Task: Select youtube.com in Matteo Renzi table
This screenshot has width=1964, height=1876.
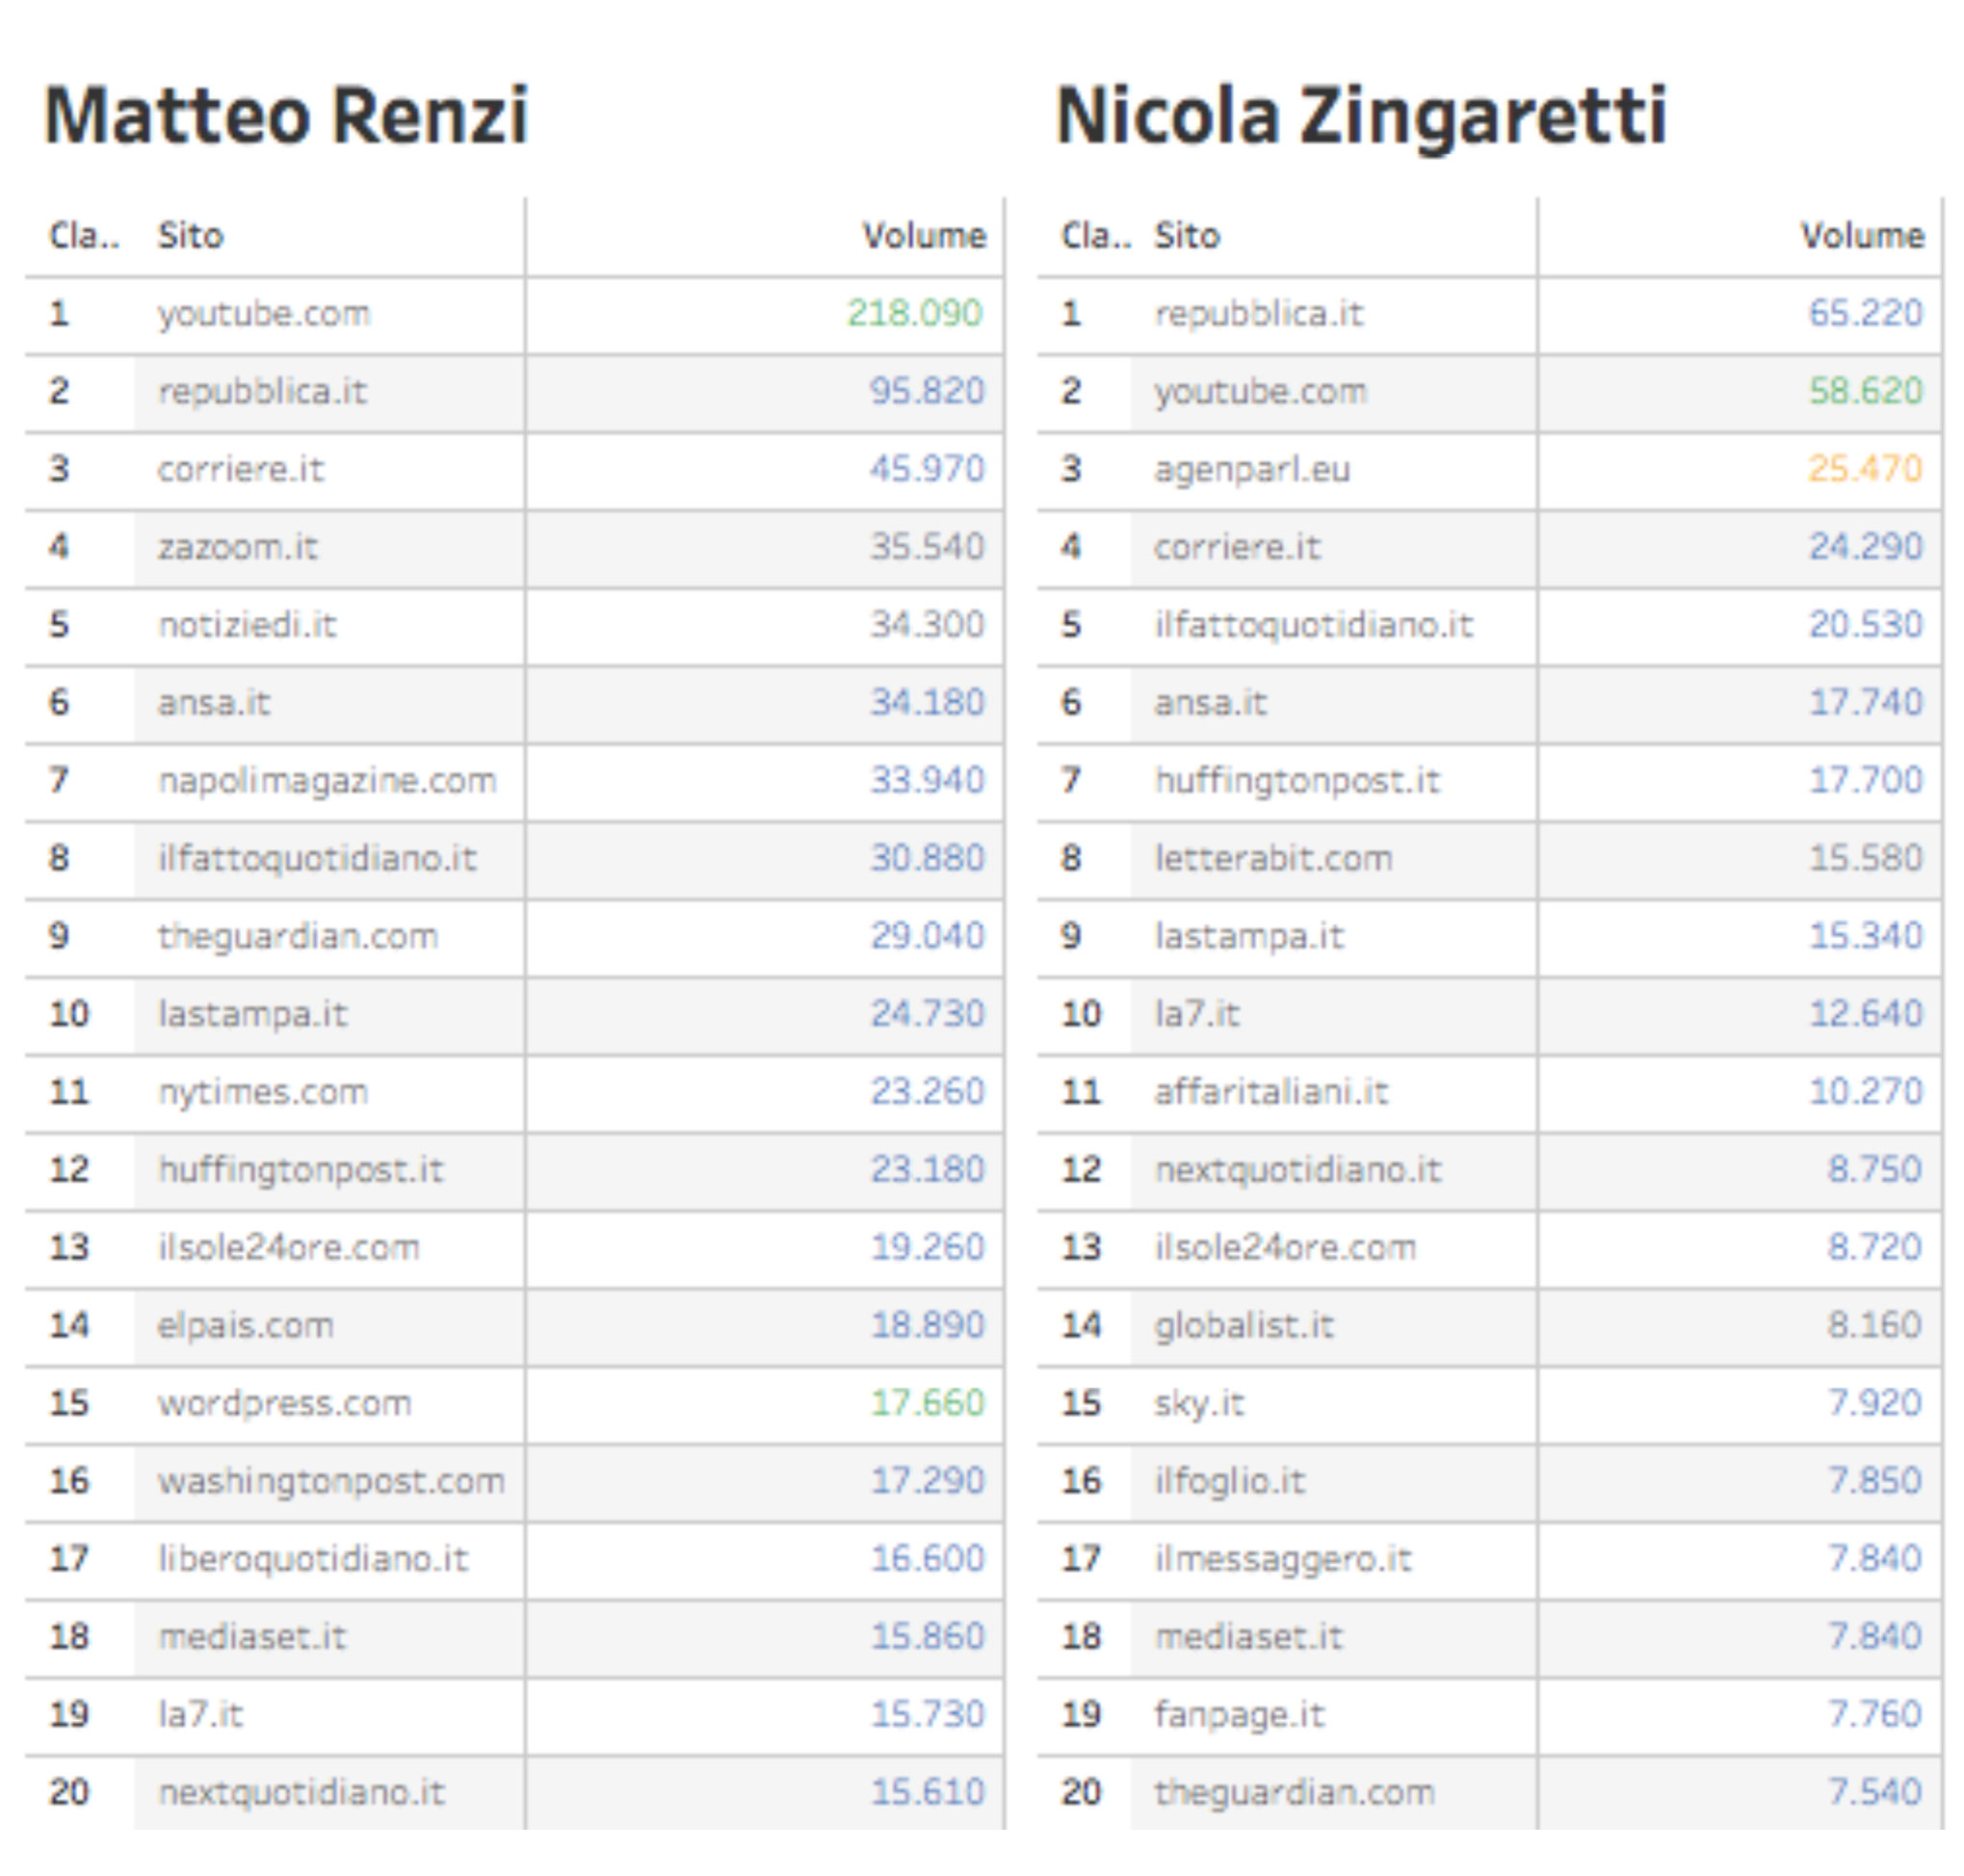Action: [x=264, y=314]
